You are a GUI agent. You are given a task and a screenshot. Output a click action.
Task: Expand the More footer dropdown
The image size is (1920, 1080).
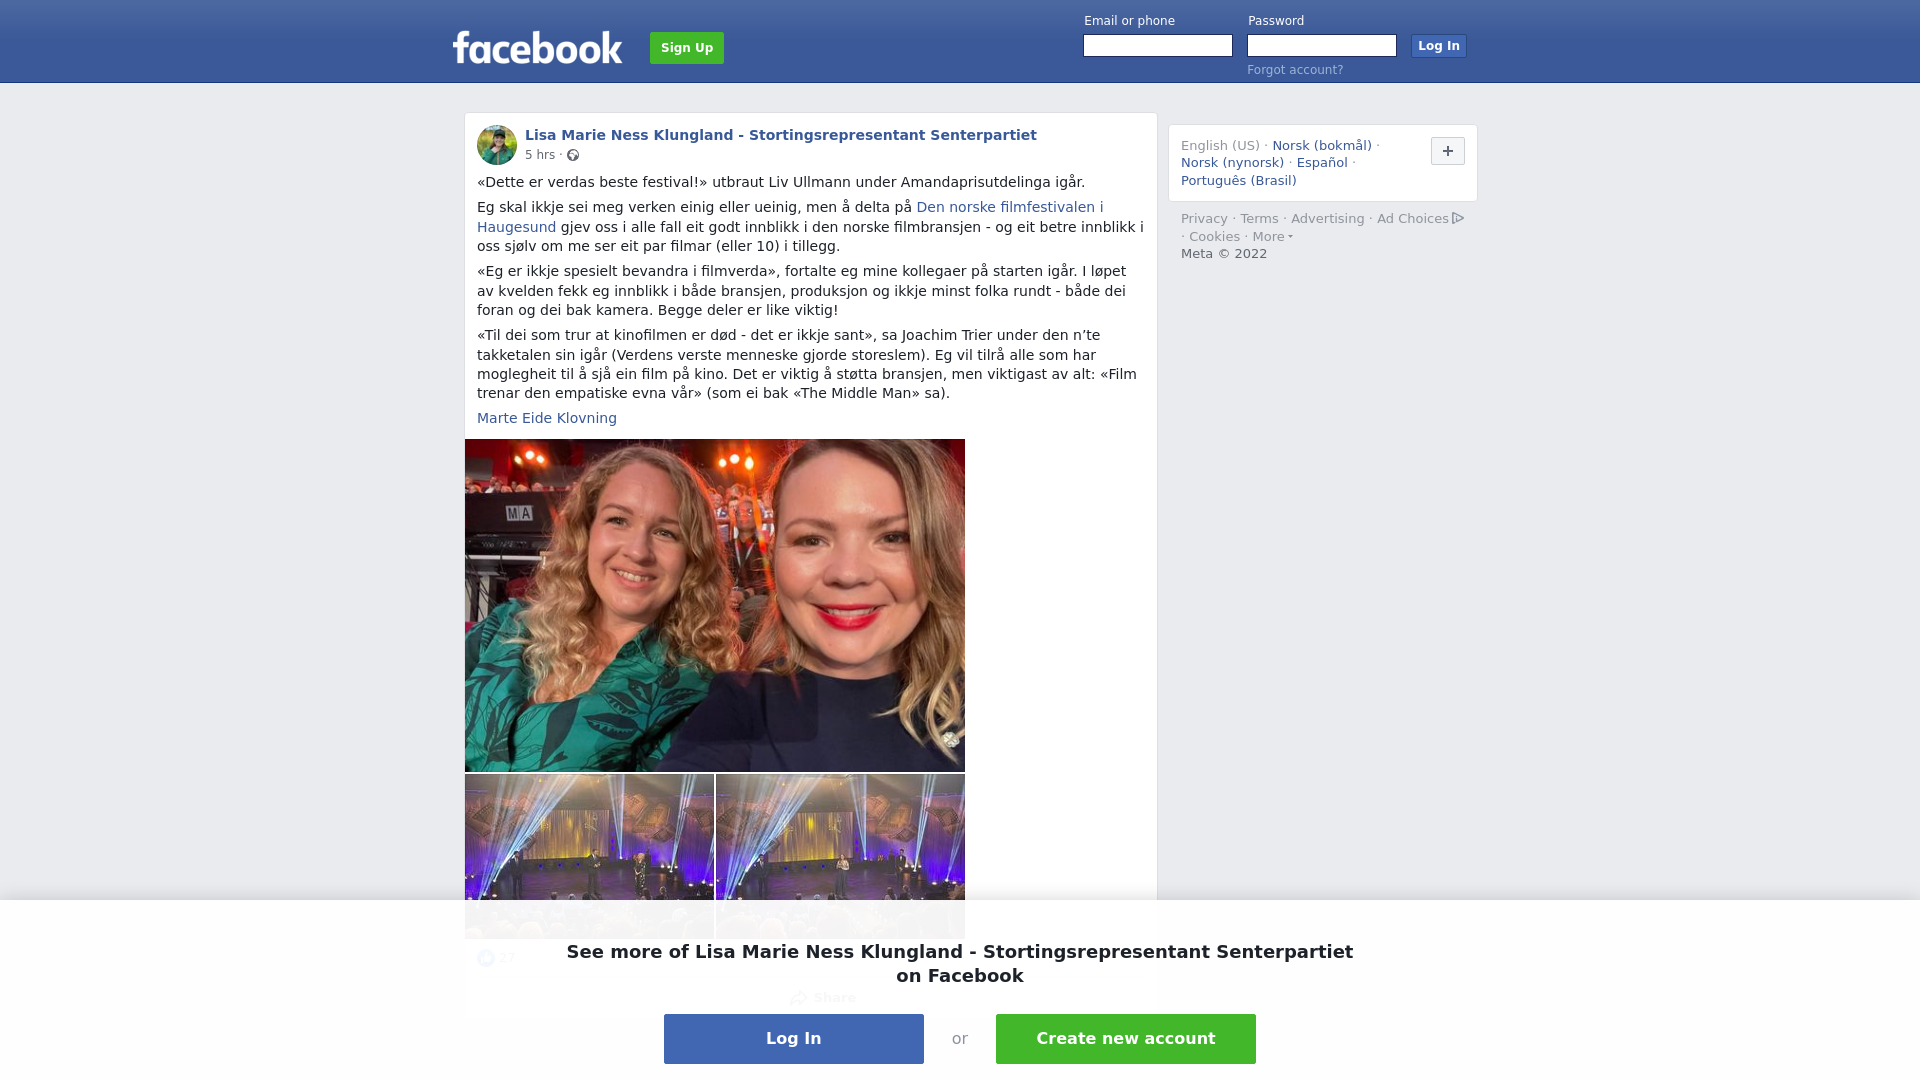click(x=1272, y=237)
